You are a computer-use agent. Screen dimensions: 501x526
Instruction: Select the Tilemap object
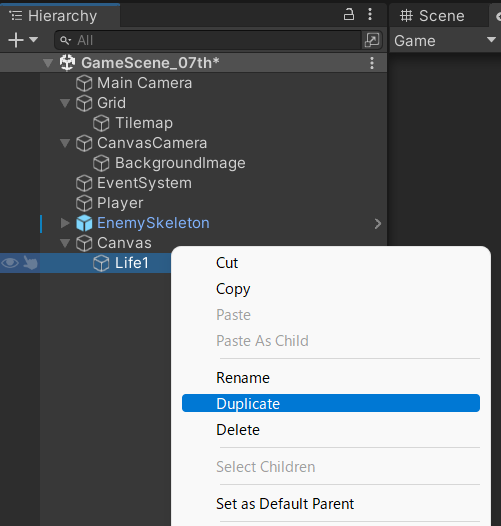[x=144, y=123]
